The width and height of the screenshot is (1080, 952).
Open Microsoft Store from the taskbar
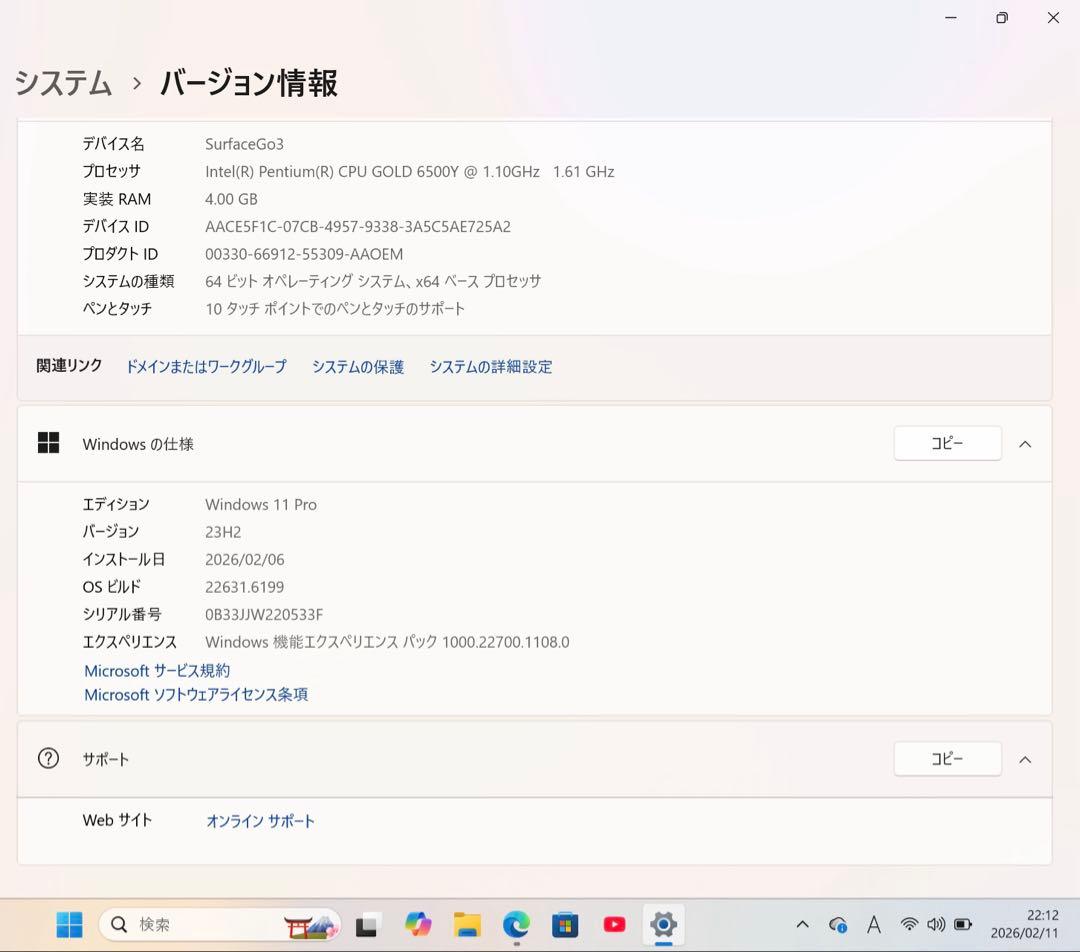(x=565, y=924)
